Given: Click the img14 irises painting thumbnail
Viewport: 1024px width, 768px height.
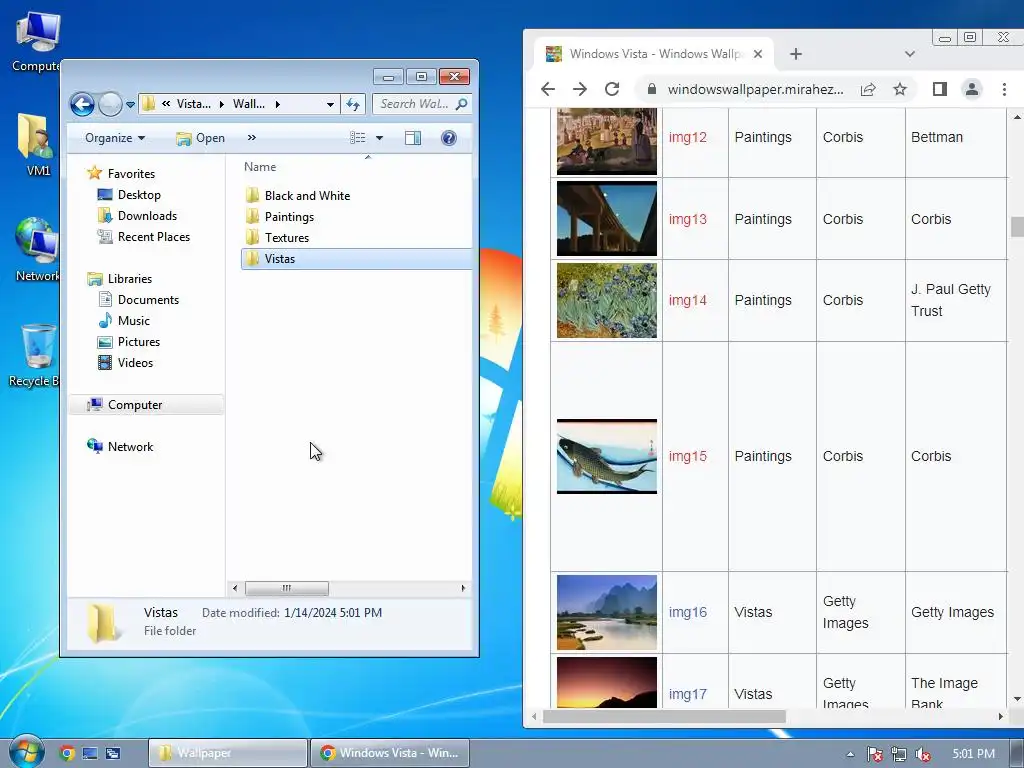Looking at the screenshot, I should click(607, 300).
